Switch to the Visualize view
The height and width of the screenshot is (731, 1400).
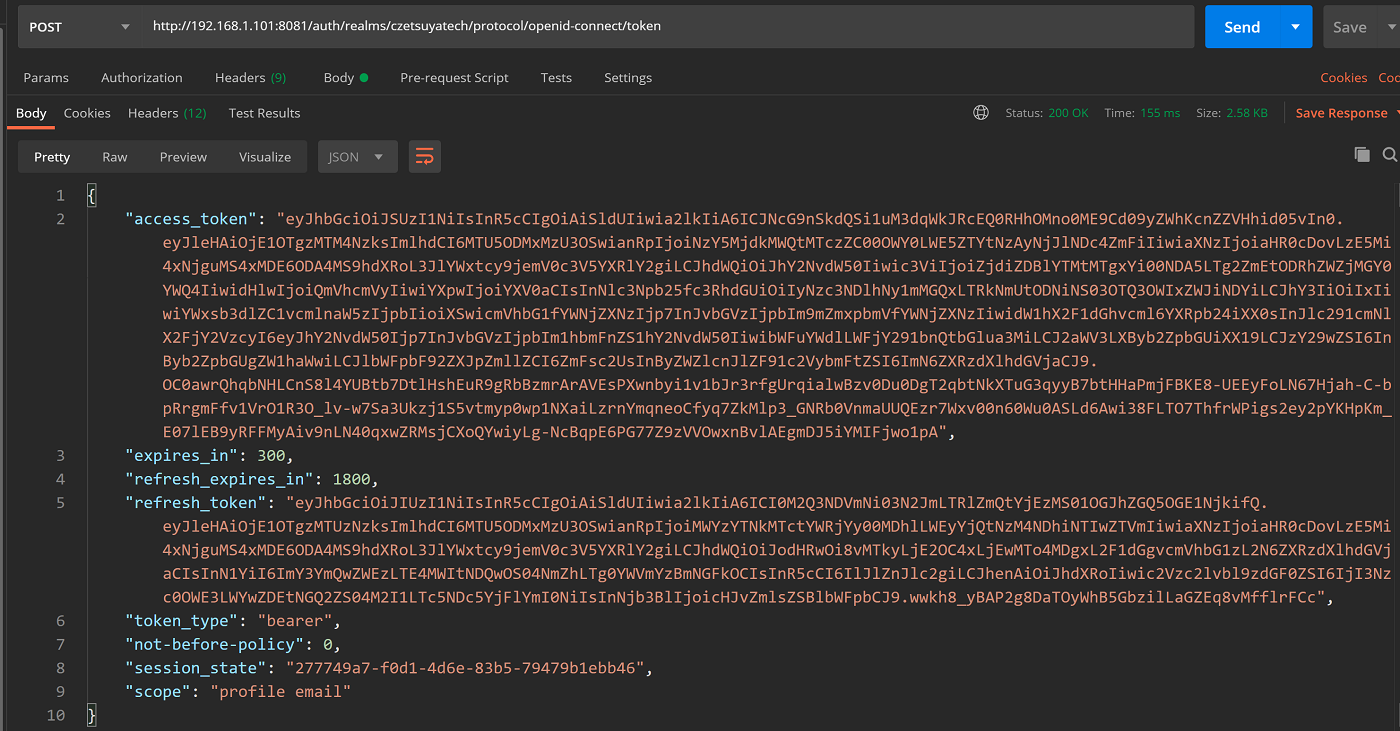[x=264, y=156]
